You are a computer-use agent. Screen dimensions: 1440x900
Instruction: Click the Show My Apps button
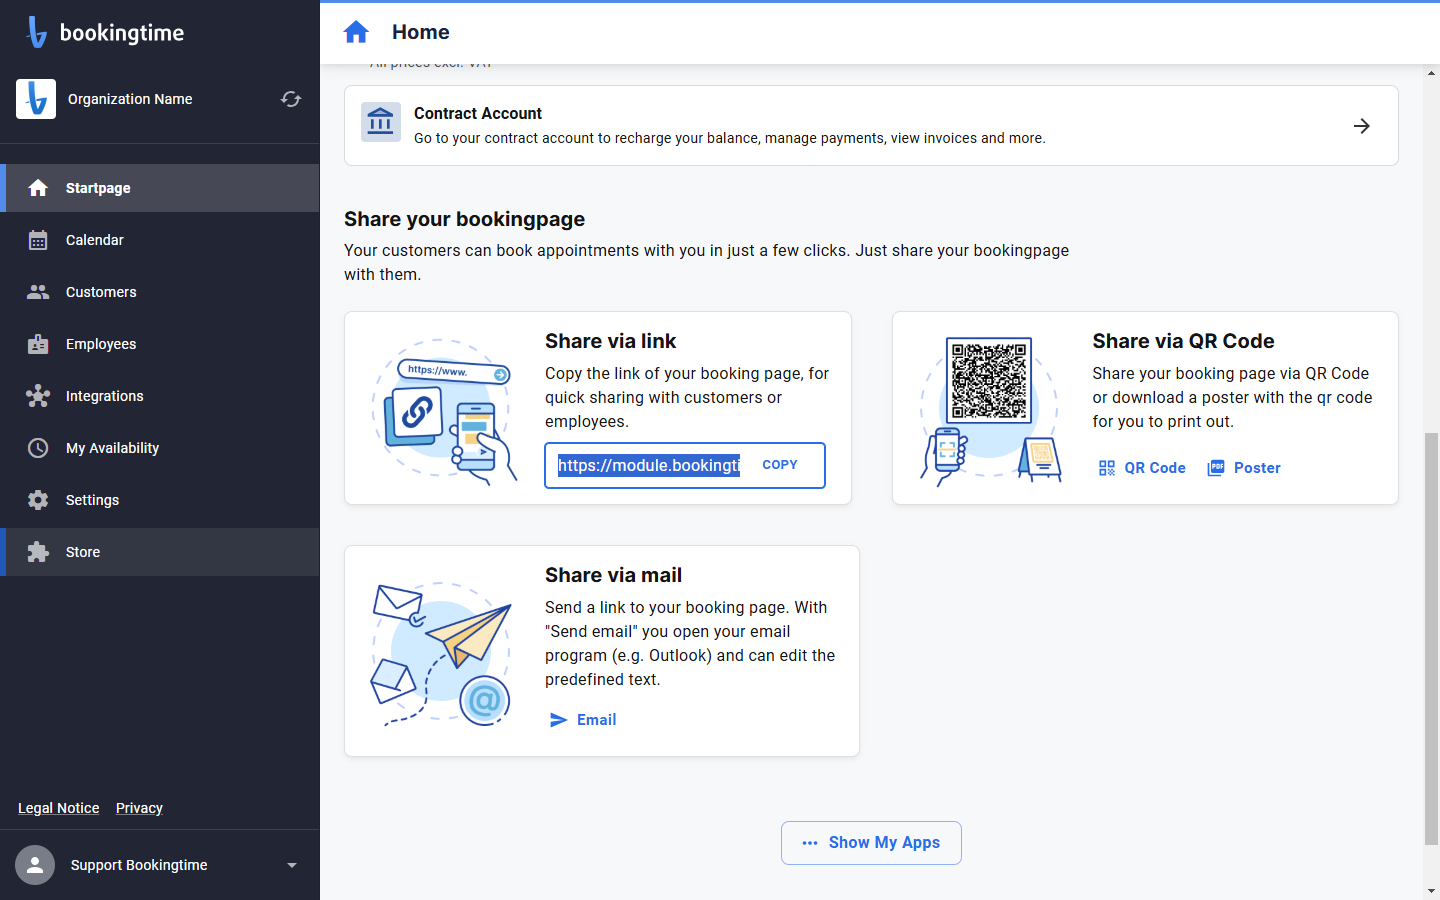point(871,843)
